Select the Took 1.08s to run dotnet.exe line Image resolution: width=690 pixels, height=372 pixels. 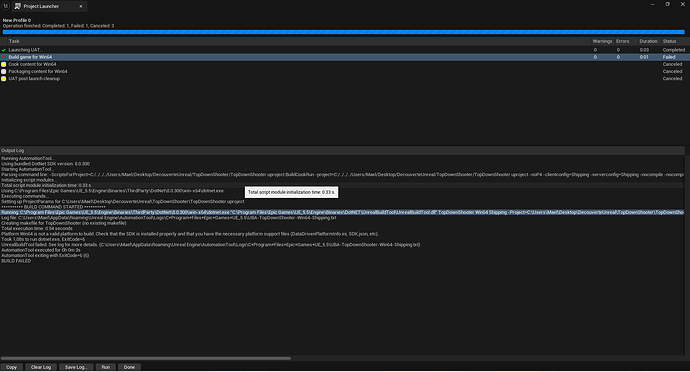coord(43,239)
